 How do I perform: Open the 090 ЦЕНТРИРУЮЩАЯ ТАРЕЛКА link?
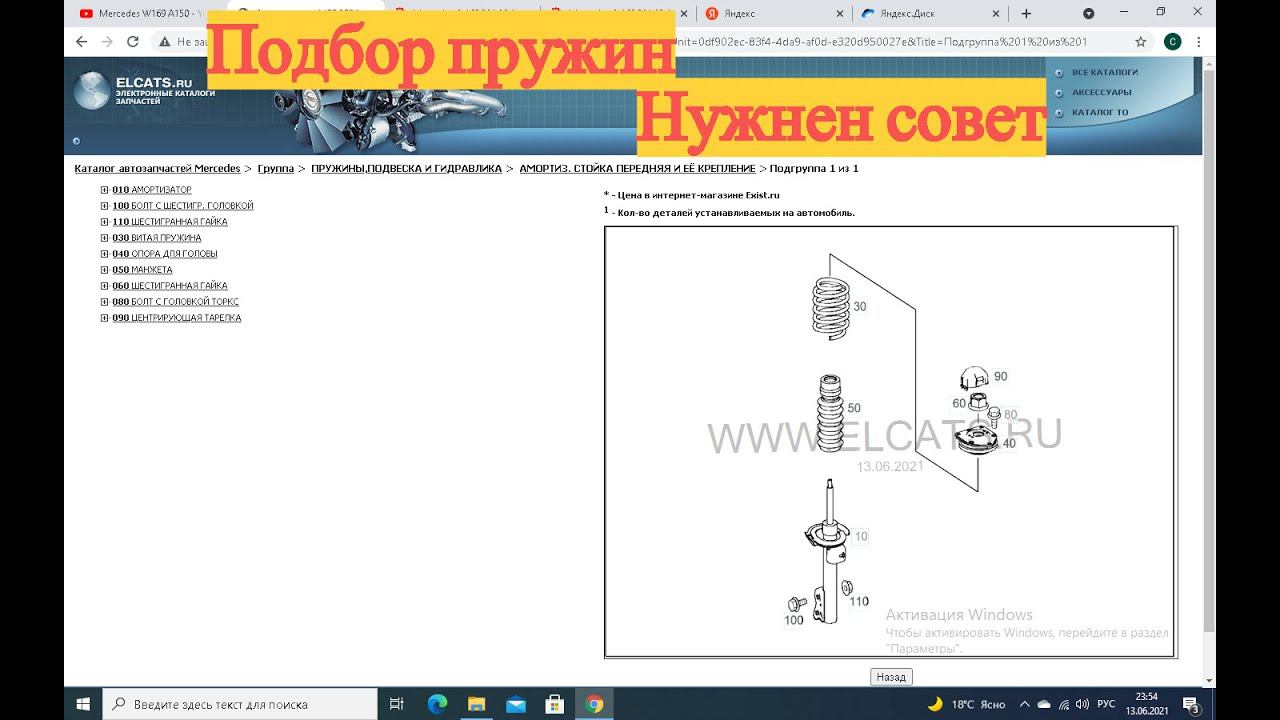click(177, 318)
